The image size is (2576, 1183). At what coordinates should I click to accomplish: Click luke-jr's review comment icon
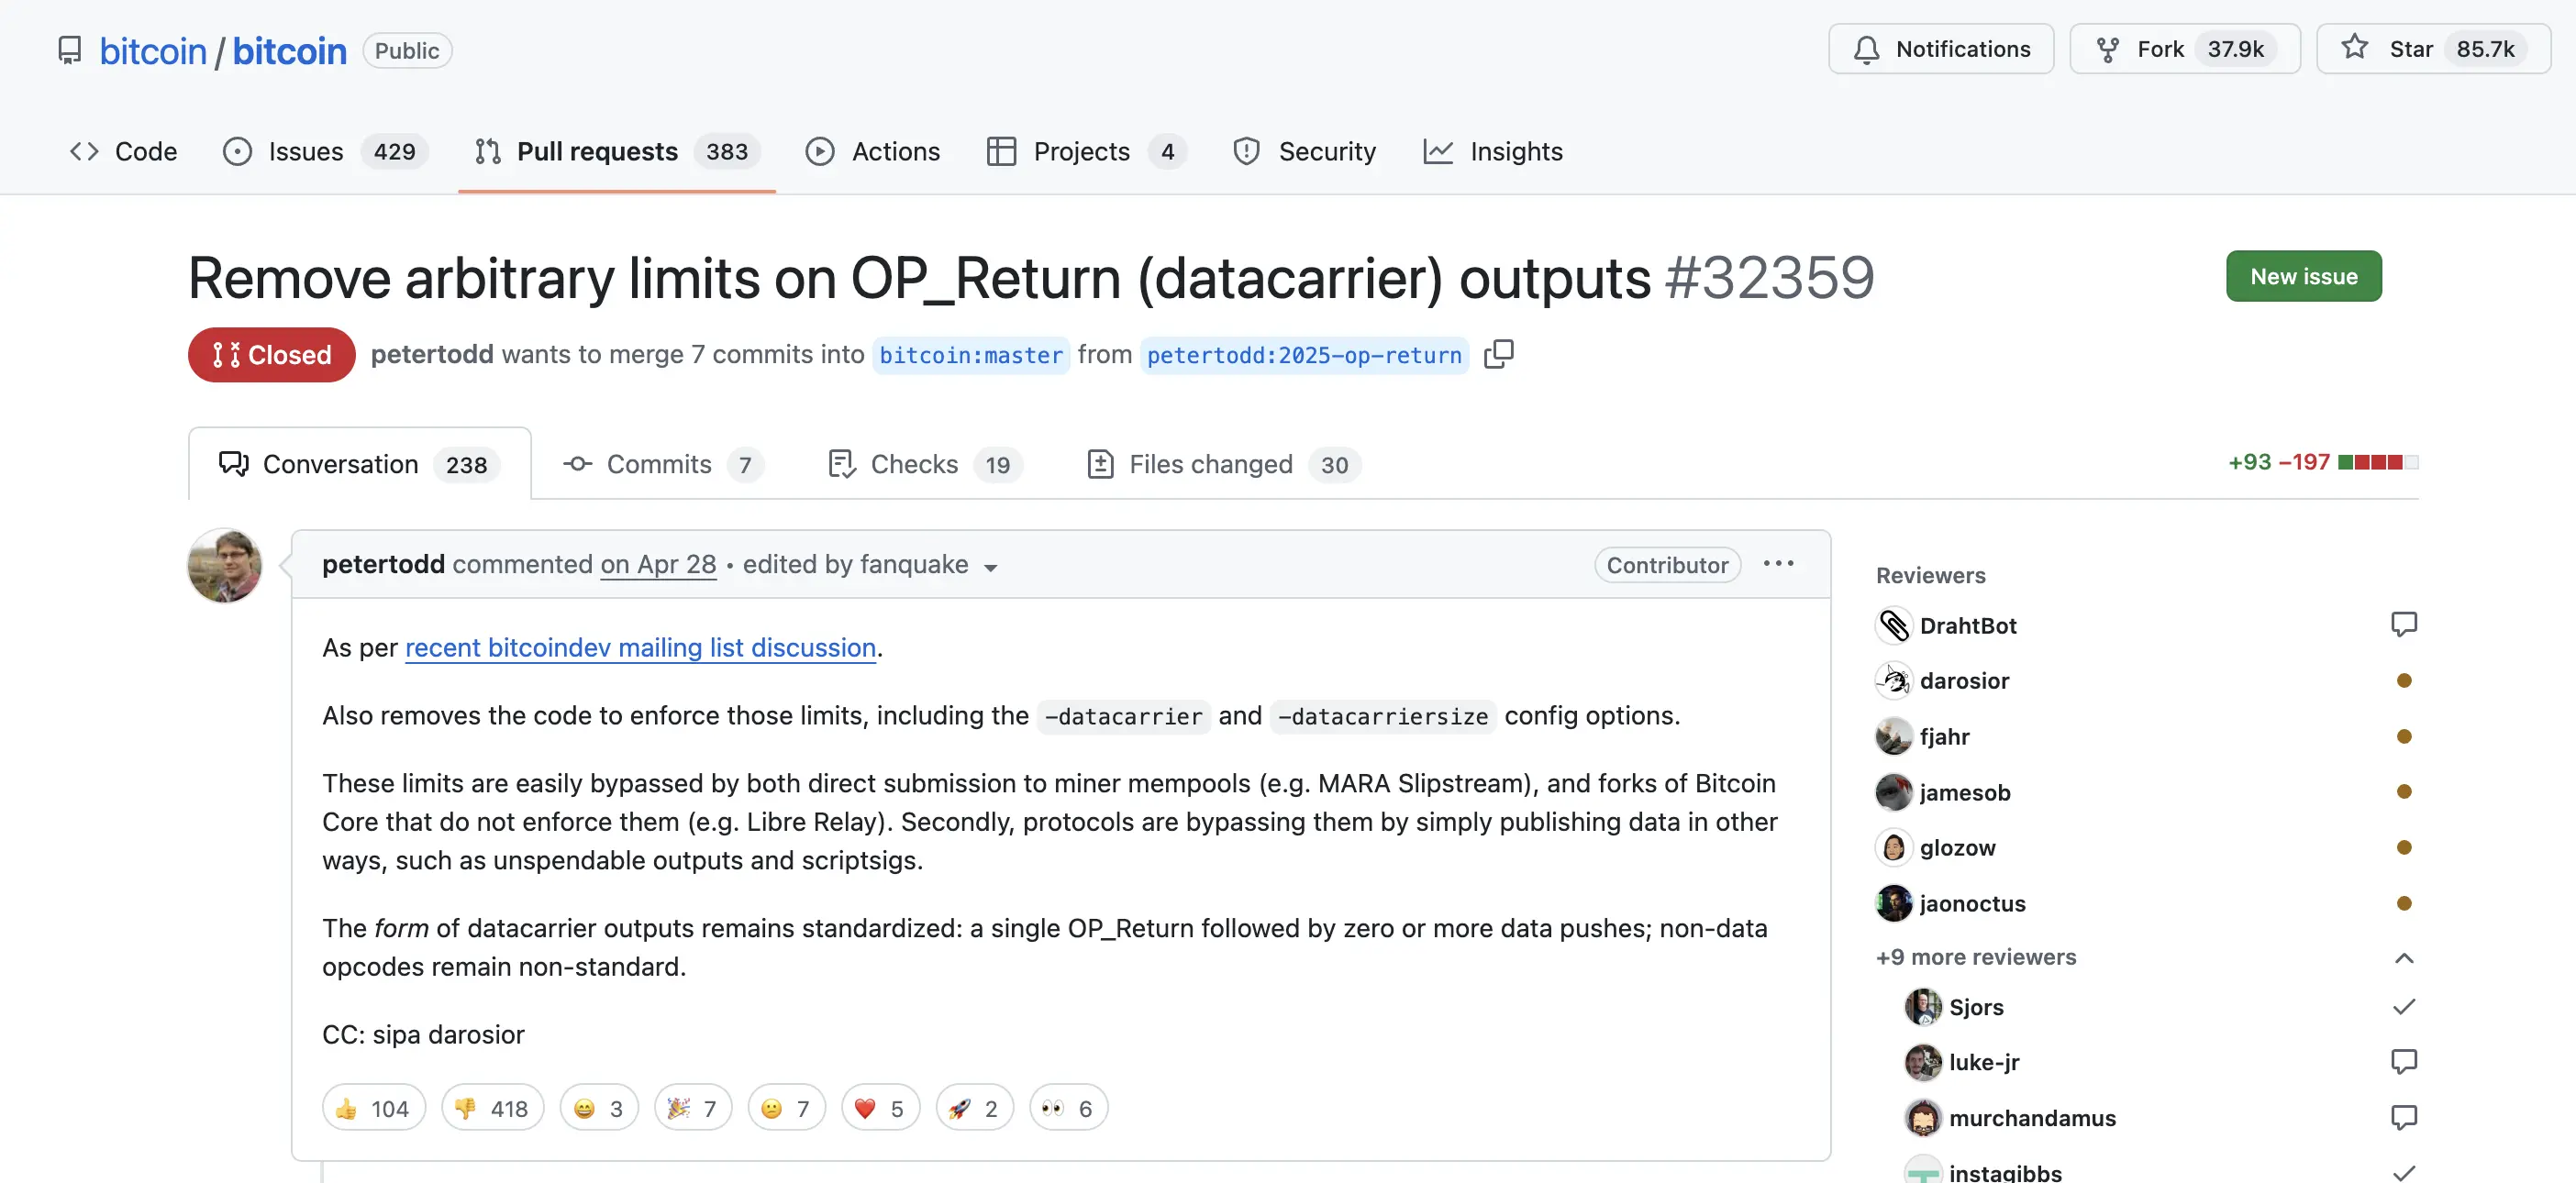(2403, 1061)
